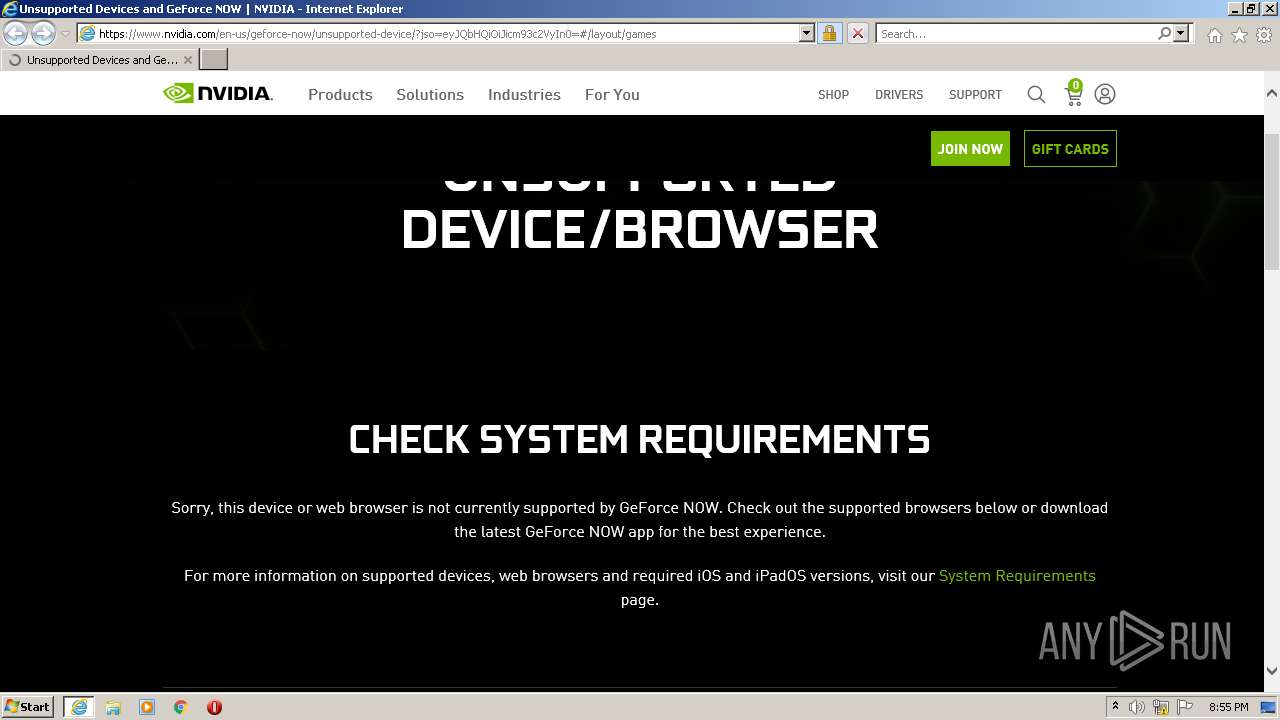Click the NVIDIA logo
Image resolution: width=1280 pixels, height=720 pixels.
point(218,94)
